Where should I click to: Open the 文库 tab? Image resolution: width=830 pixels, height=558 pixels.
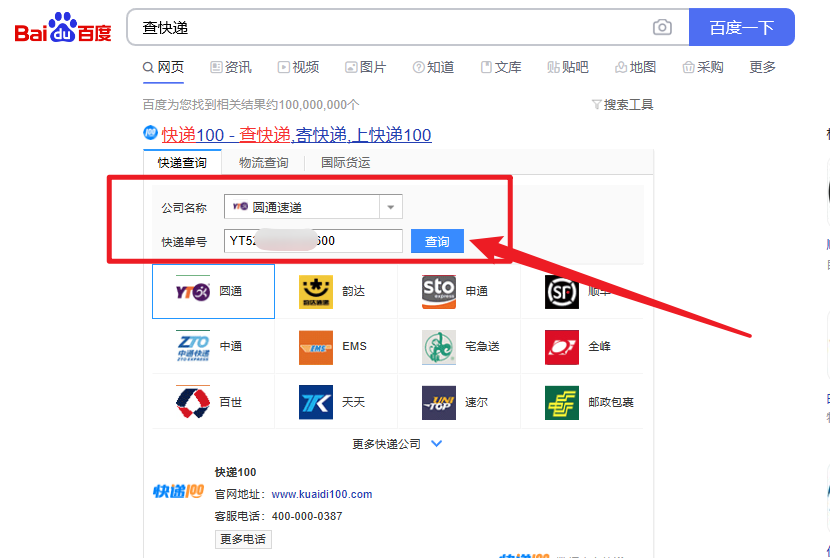click(501, 67)
